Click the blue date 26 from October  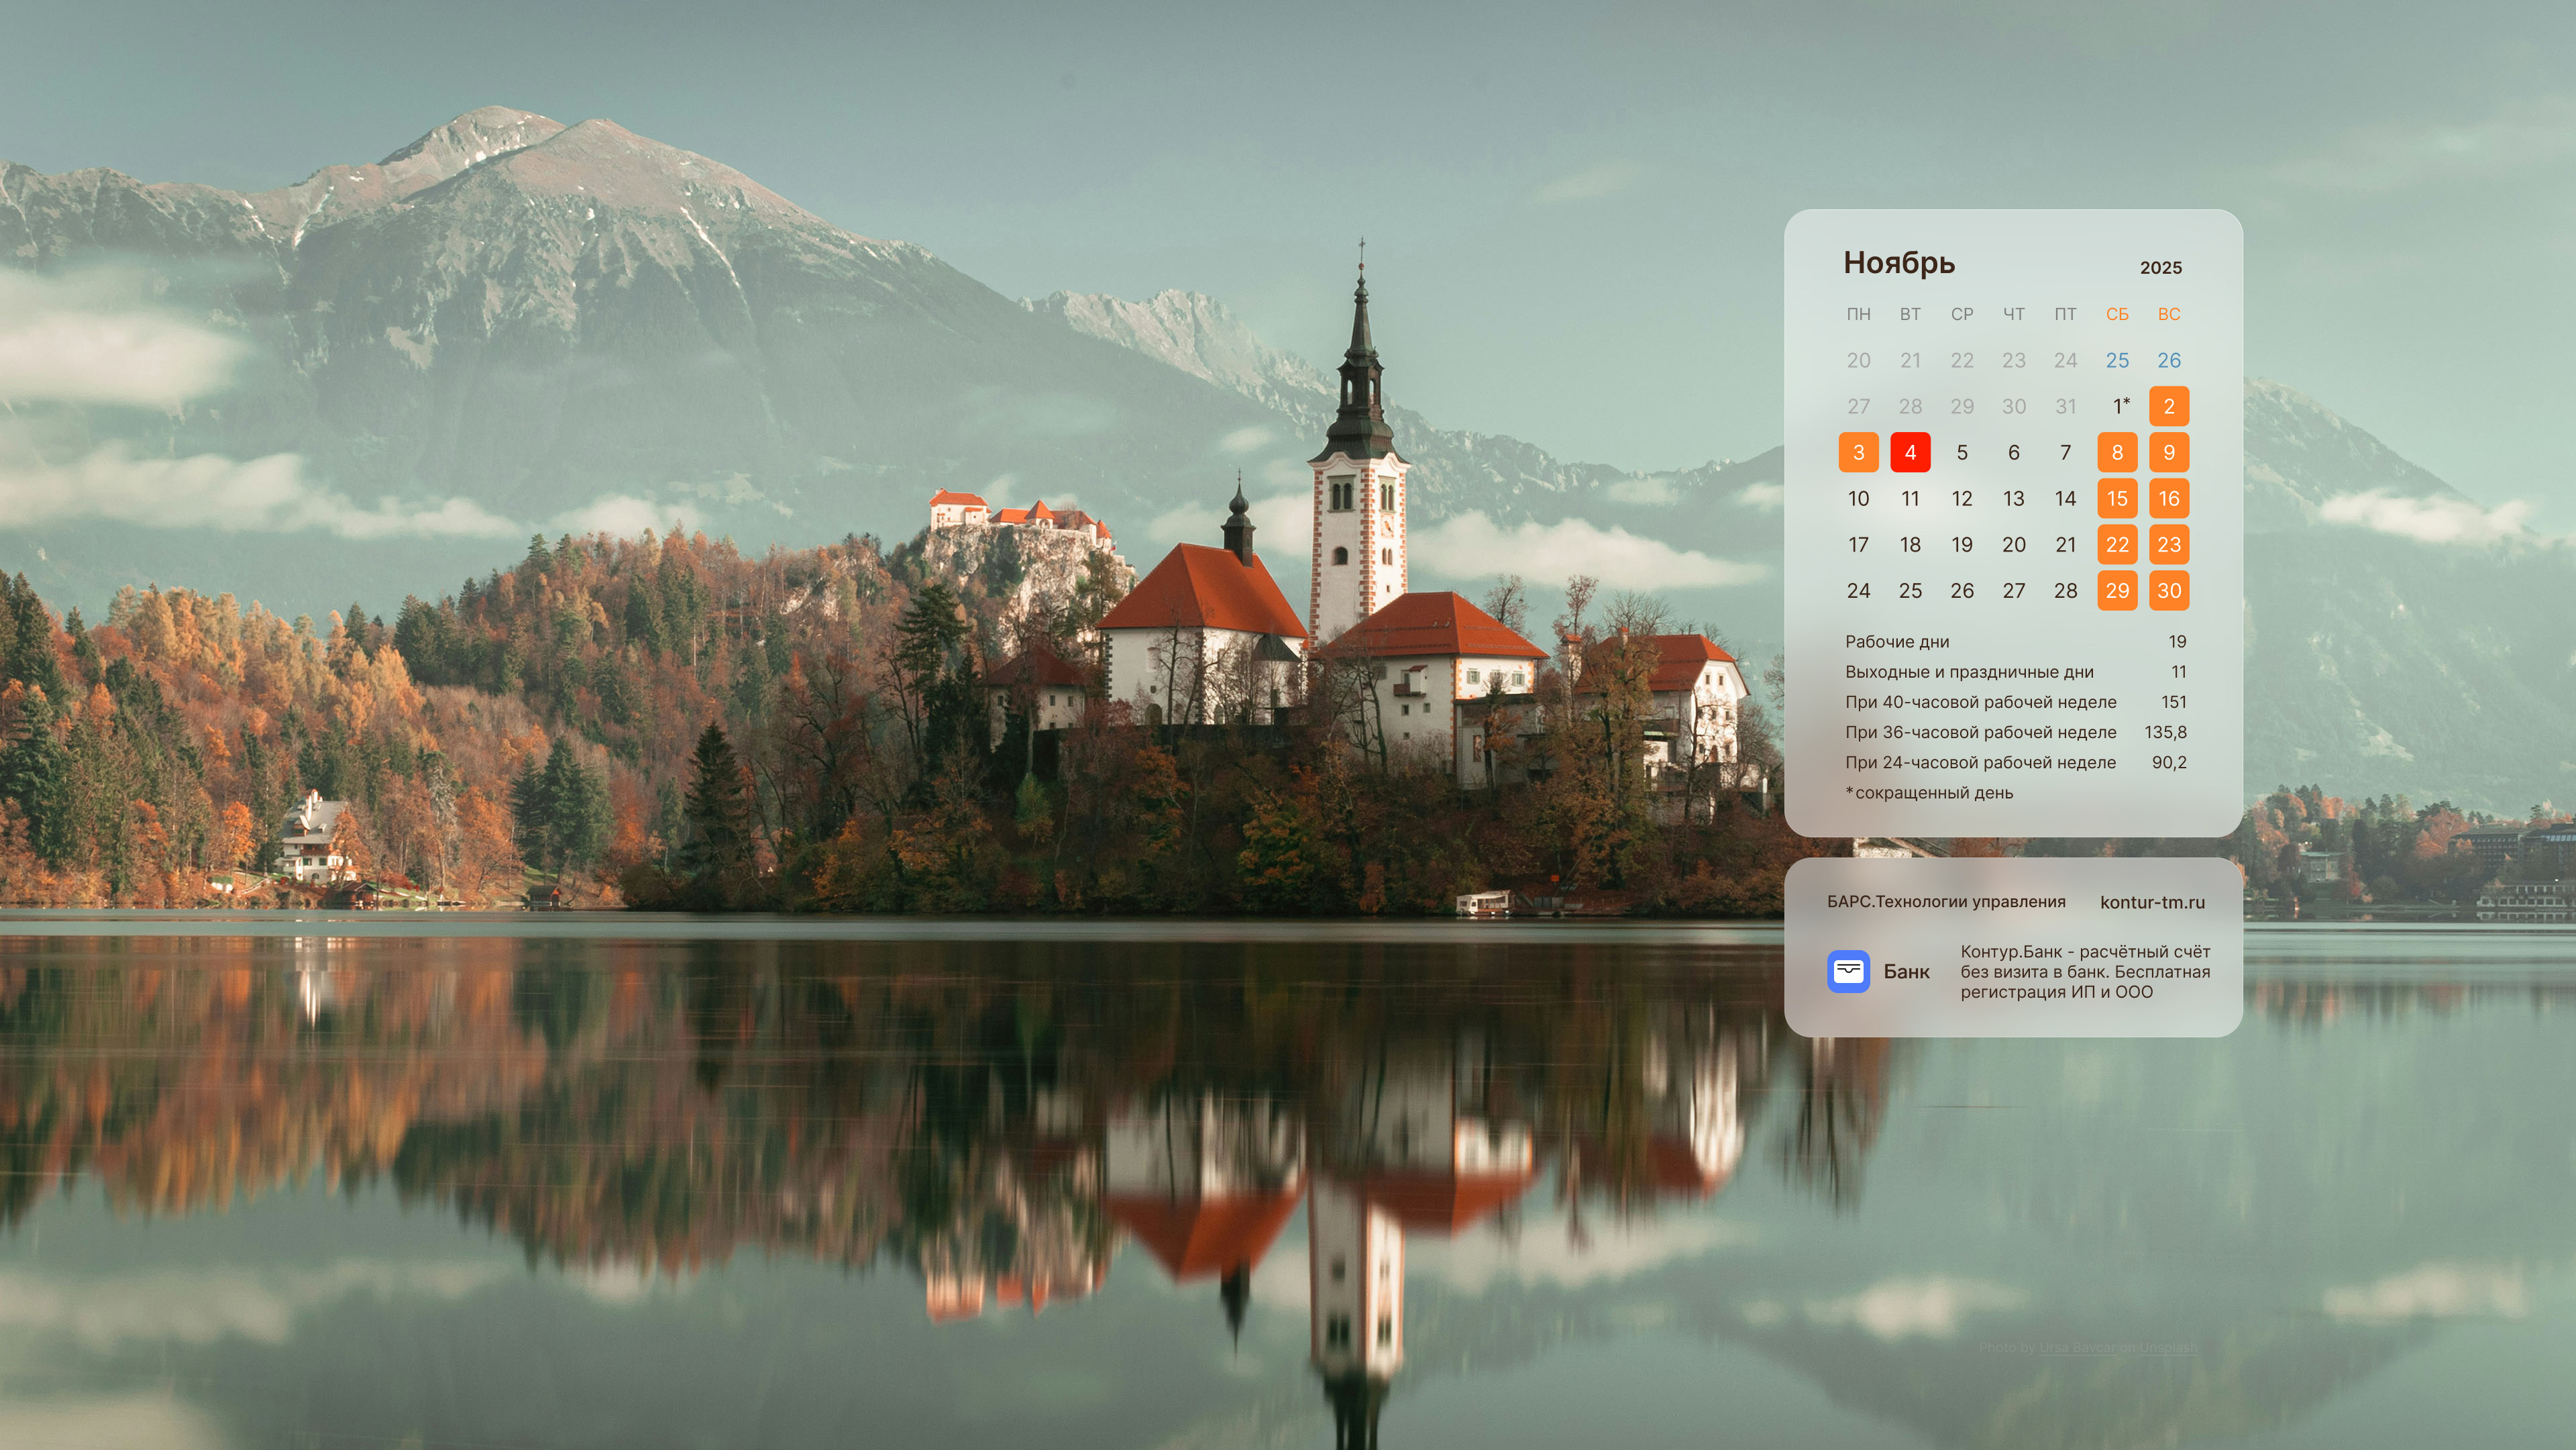pos(2168,360)
